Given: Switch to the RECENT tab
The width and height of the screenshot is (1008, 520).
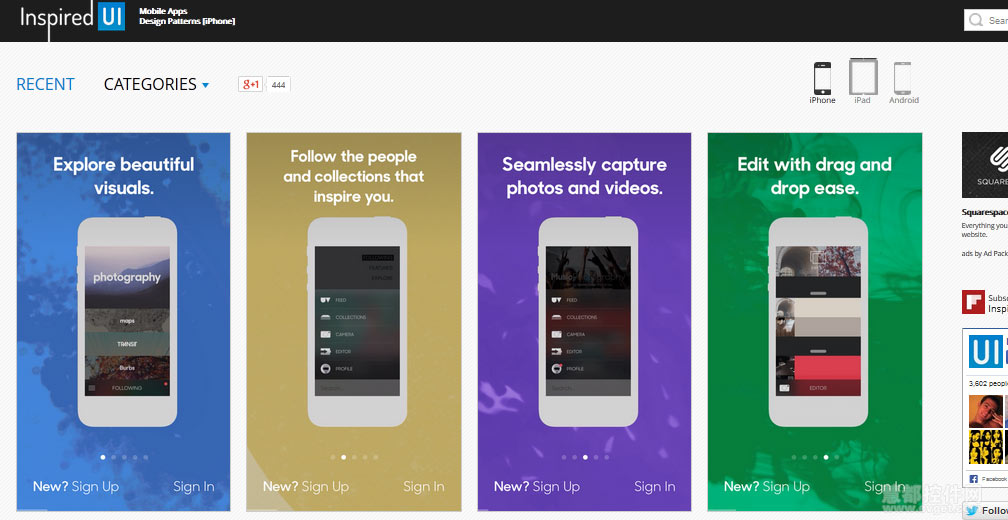Looking at the screenshot, I should 45,84.
